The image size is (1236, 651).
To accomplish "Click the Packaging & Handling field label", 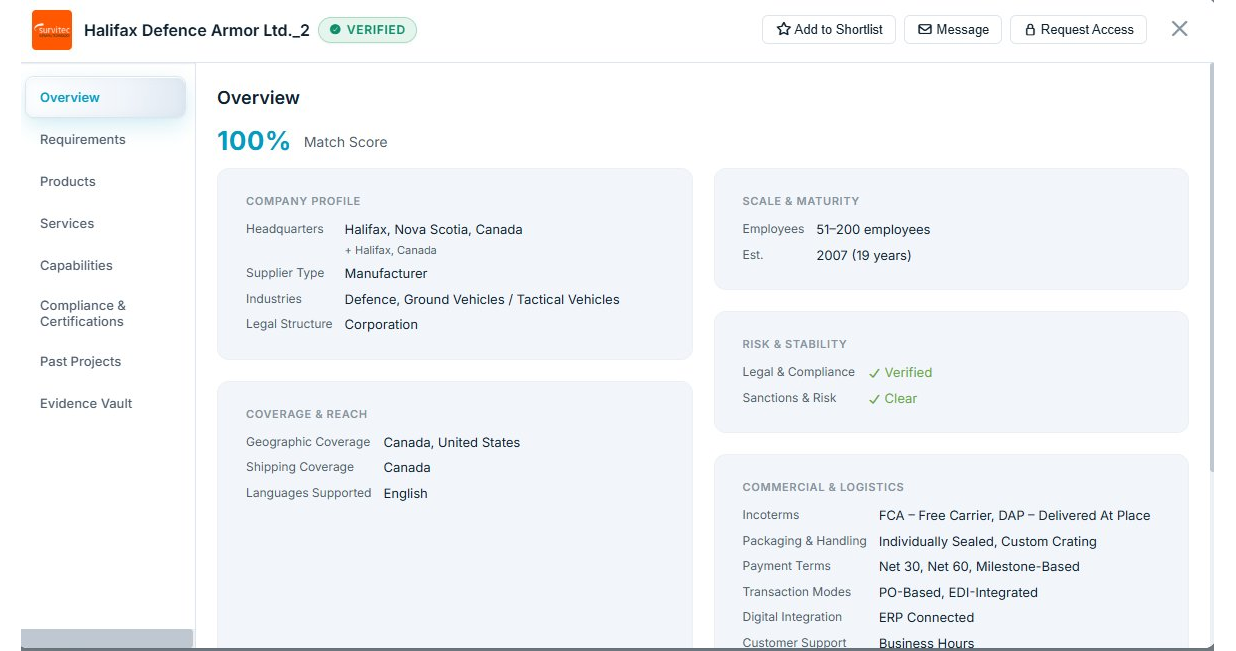I will click(804, 541).
